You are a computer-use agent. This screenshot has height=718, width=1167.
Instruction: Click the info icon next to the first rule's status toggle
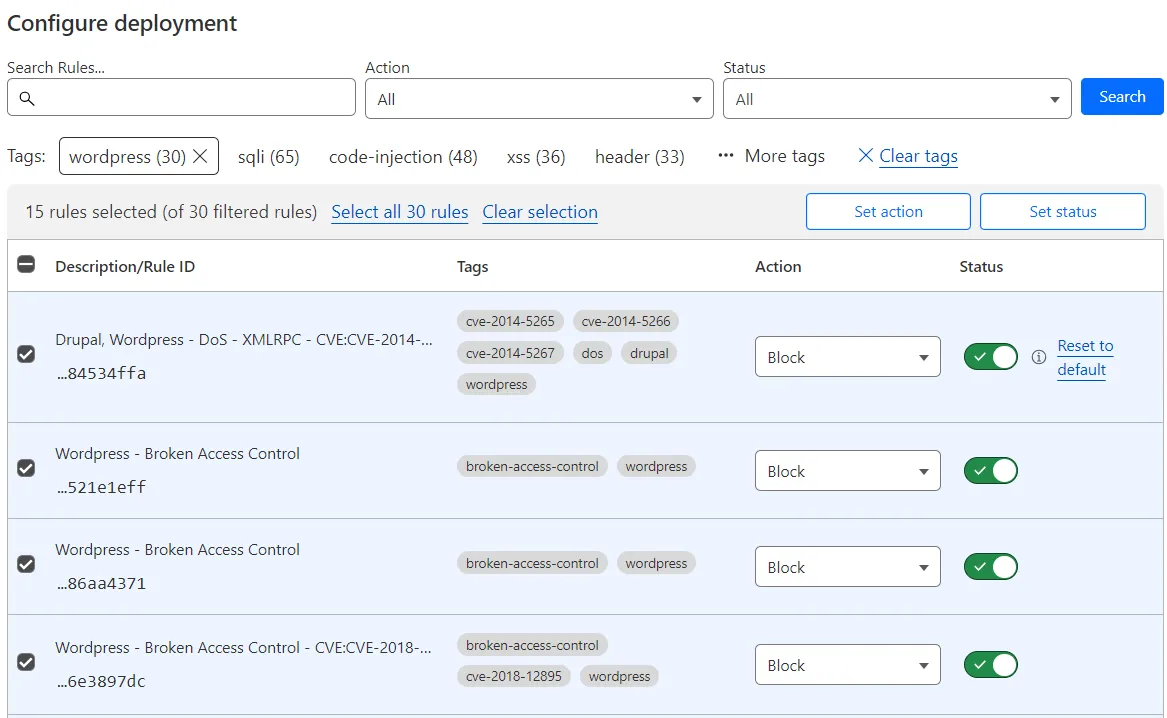click(1039, 357)
